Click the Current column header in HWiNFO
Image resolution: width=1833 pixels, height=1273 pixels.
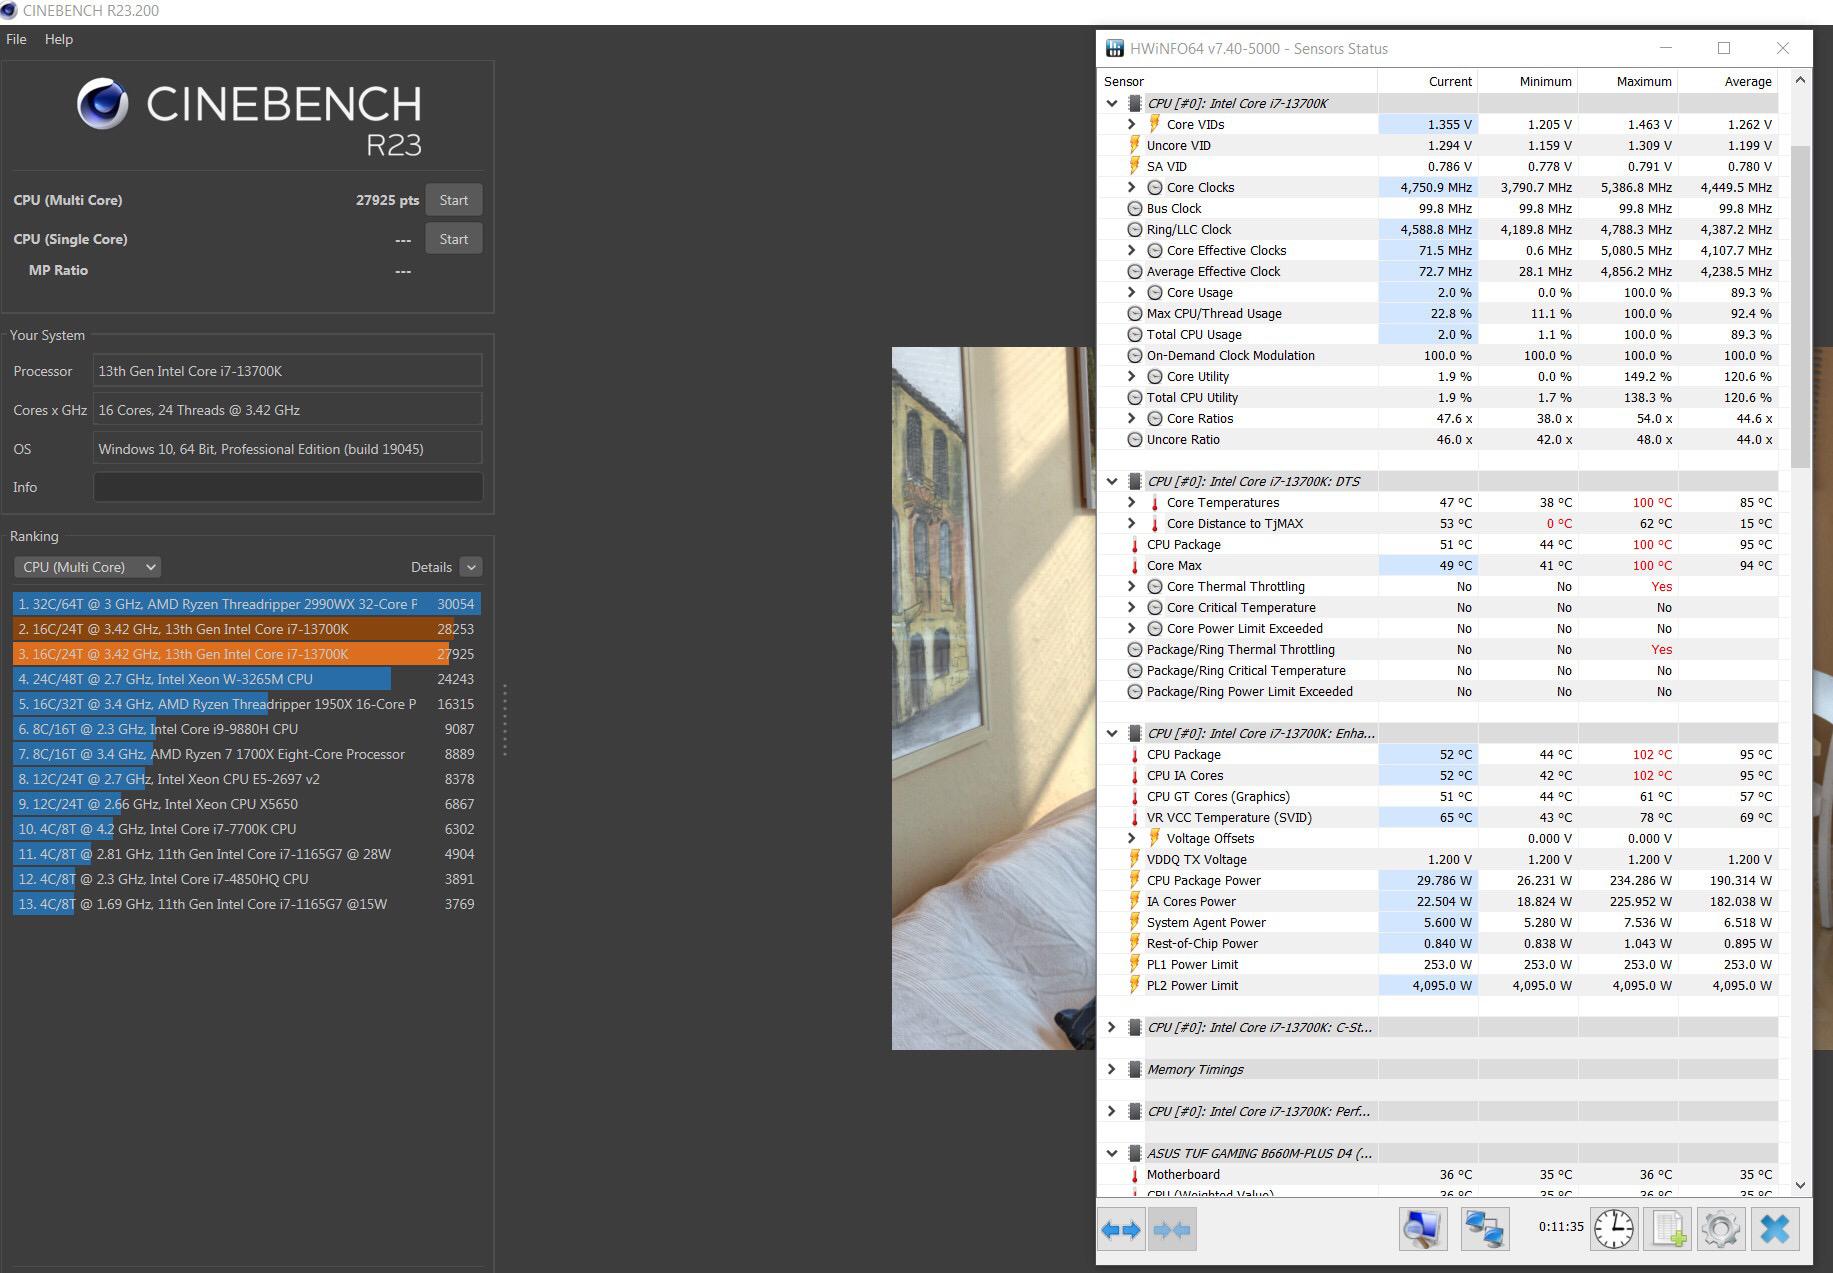pos(1427,81)
